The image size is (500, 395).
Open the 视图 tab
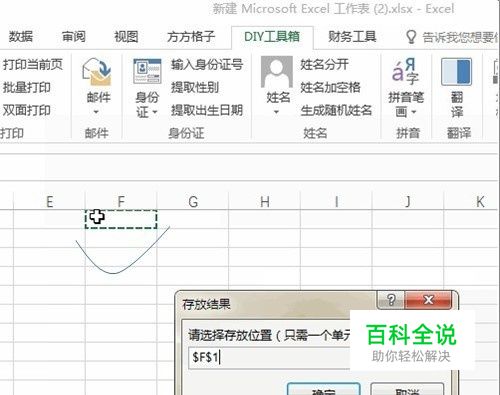(126, 37)
